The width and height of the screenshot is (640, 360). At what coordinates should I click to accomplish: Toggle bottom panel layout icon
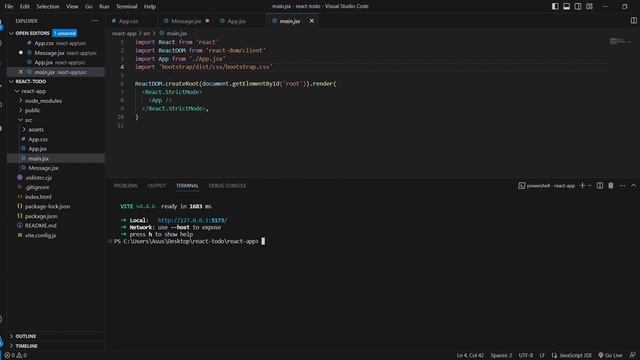tap(567, 7)
